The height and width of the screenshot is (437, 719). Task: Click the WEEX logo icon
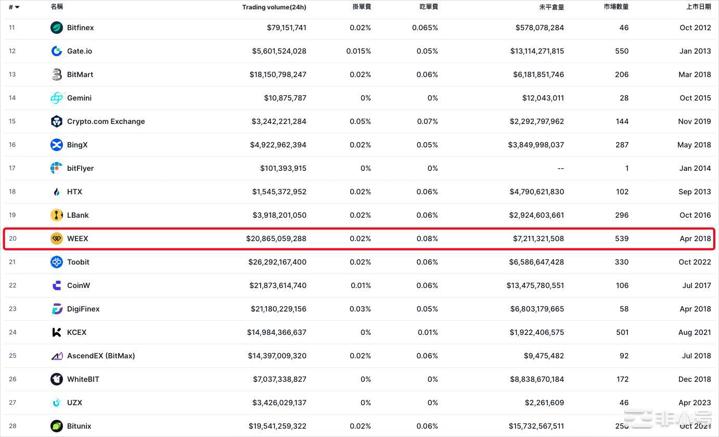tap(56, 238)
